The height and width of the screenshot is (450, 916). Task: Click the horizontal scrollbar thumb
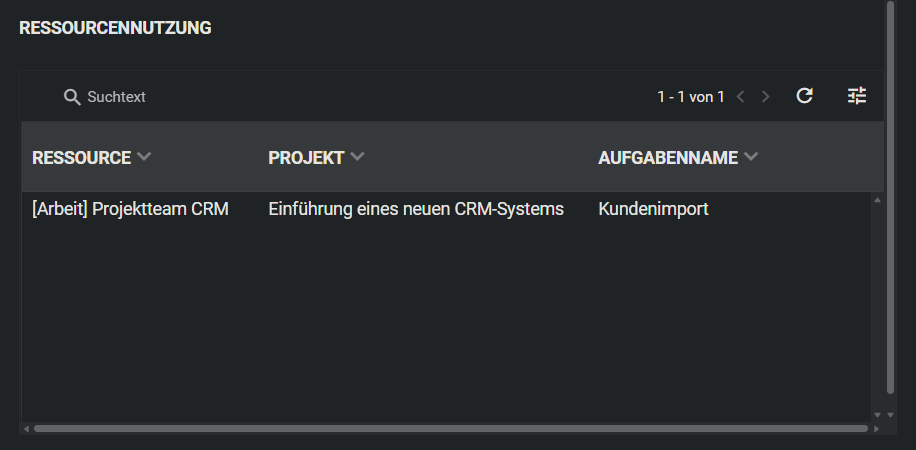click(450, 429)
